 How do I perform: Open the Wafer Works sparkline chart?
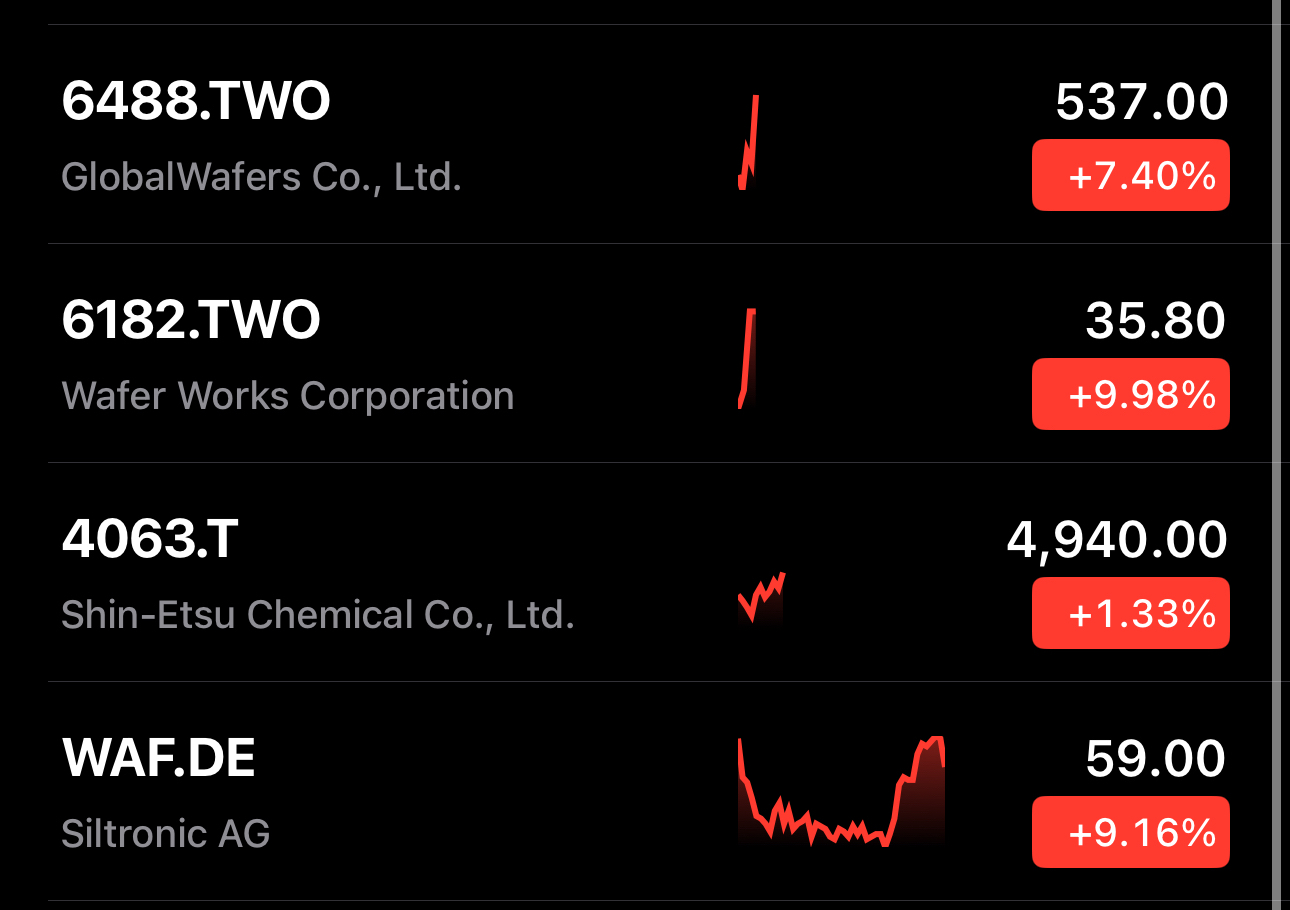tap(746, 358)
